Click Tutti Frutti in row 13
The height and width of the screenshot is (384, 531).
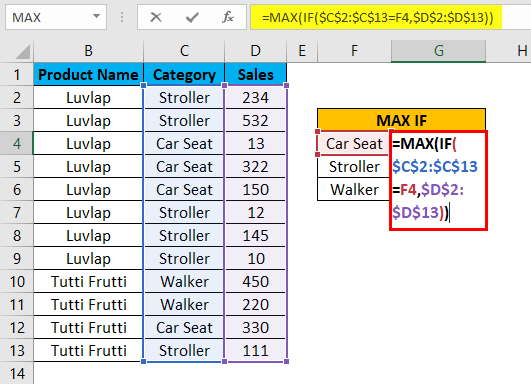88,350
